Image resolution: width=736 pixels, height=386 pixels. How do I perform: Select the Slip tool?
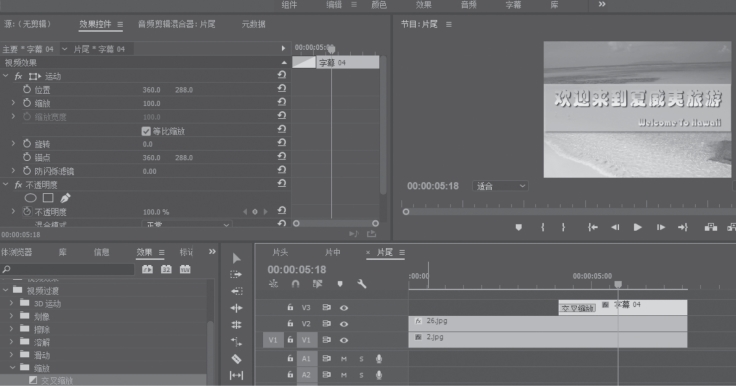pos(236,375)
